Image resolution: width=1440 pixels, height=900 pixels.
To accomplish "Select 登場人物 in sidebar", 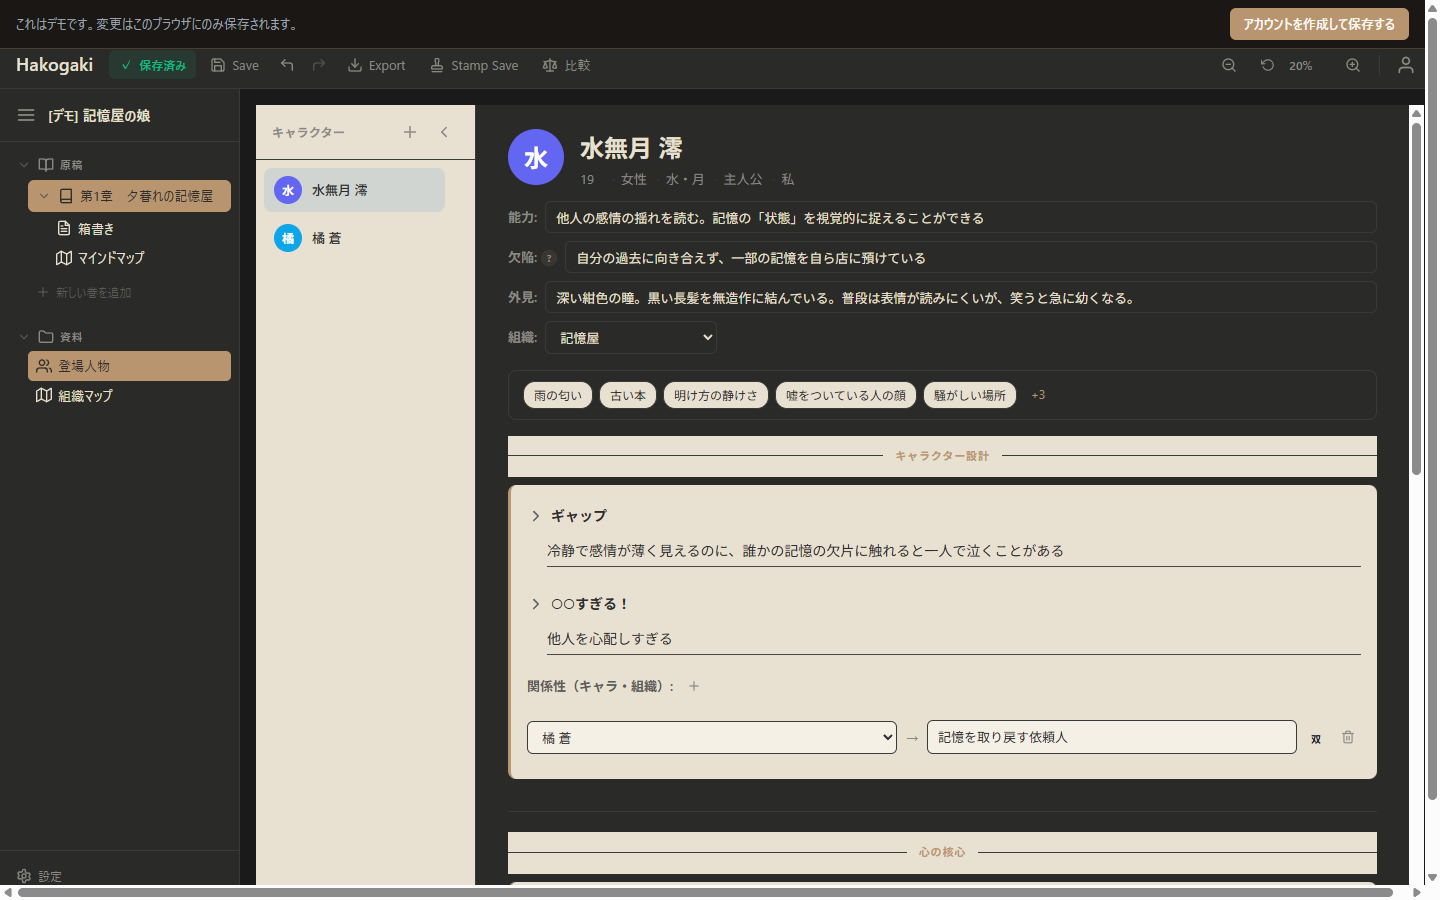I will 129,366.
